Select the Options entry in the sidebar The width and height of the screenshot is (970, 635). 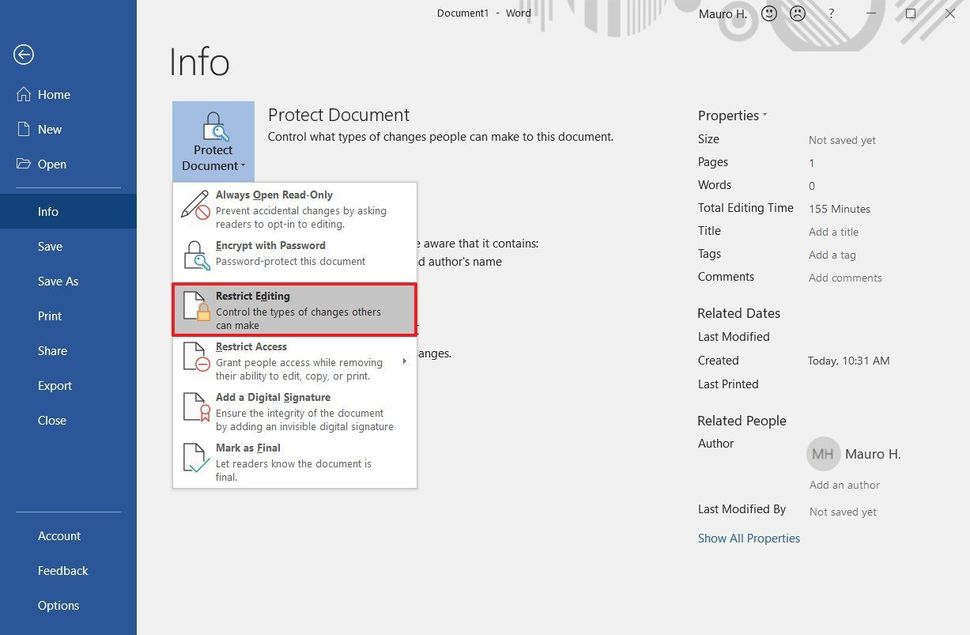(x=58, y=605)
